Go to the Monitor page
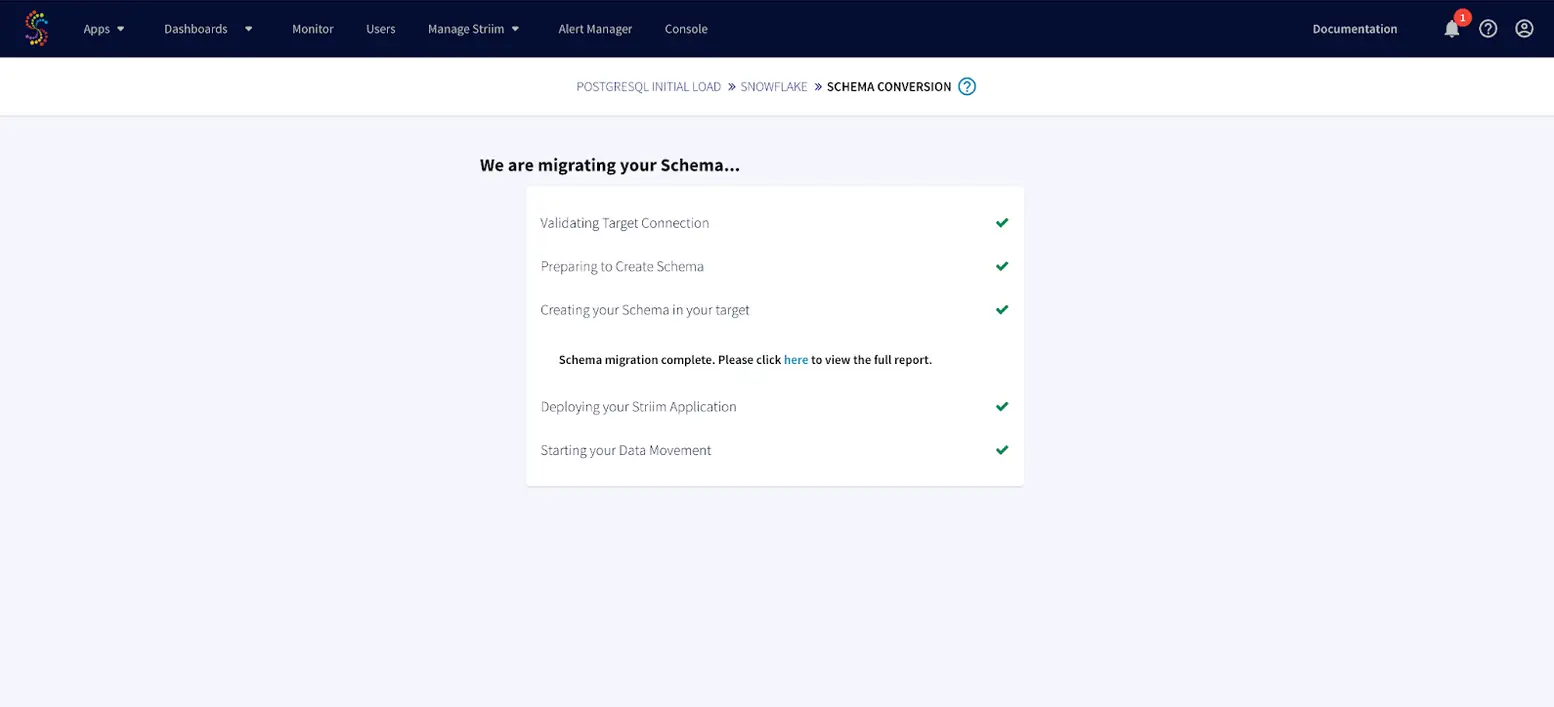1554x707 pixels. pyautogui.click(x=313, y=29)
